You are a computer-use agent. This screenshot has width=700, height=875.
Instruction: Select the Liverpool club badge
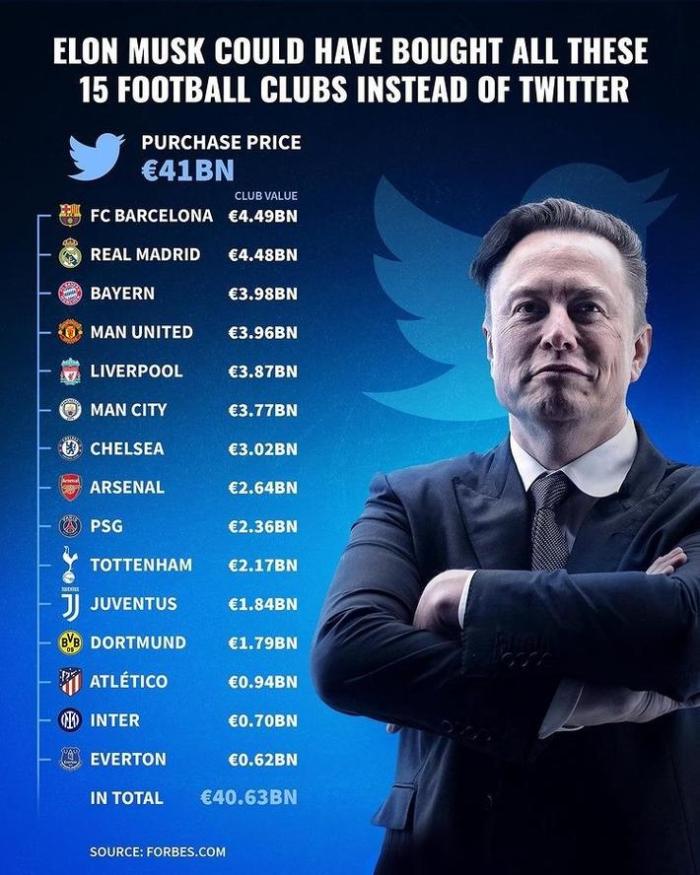point(69,371)
